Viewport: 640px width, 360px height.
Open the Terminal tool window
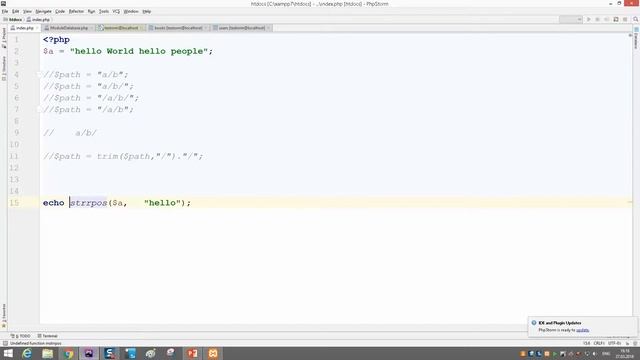coord(47,336)
